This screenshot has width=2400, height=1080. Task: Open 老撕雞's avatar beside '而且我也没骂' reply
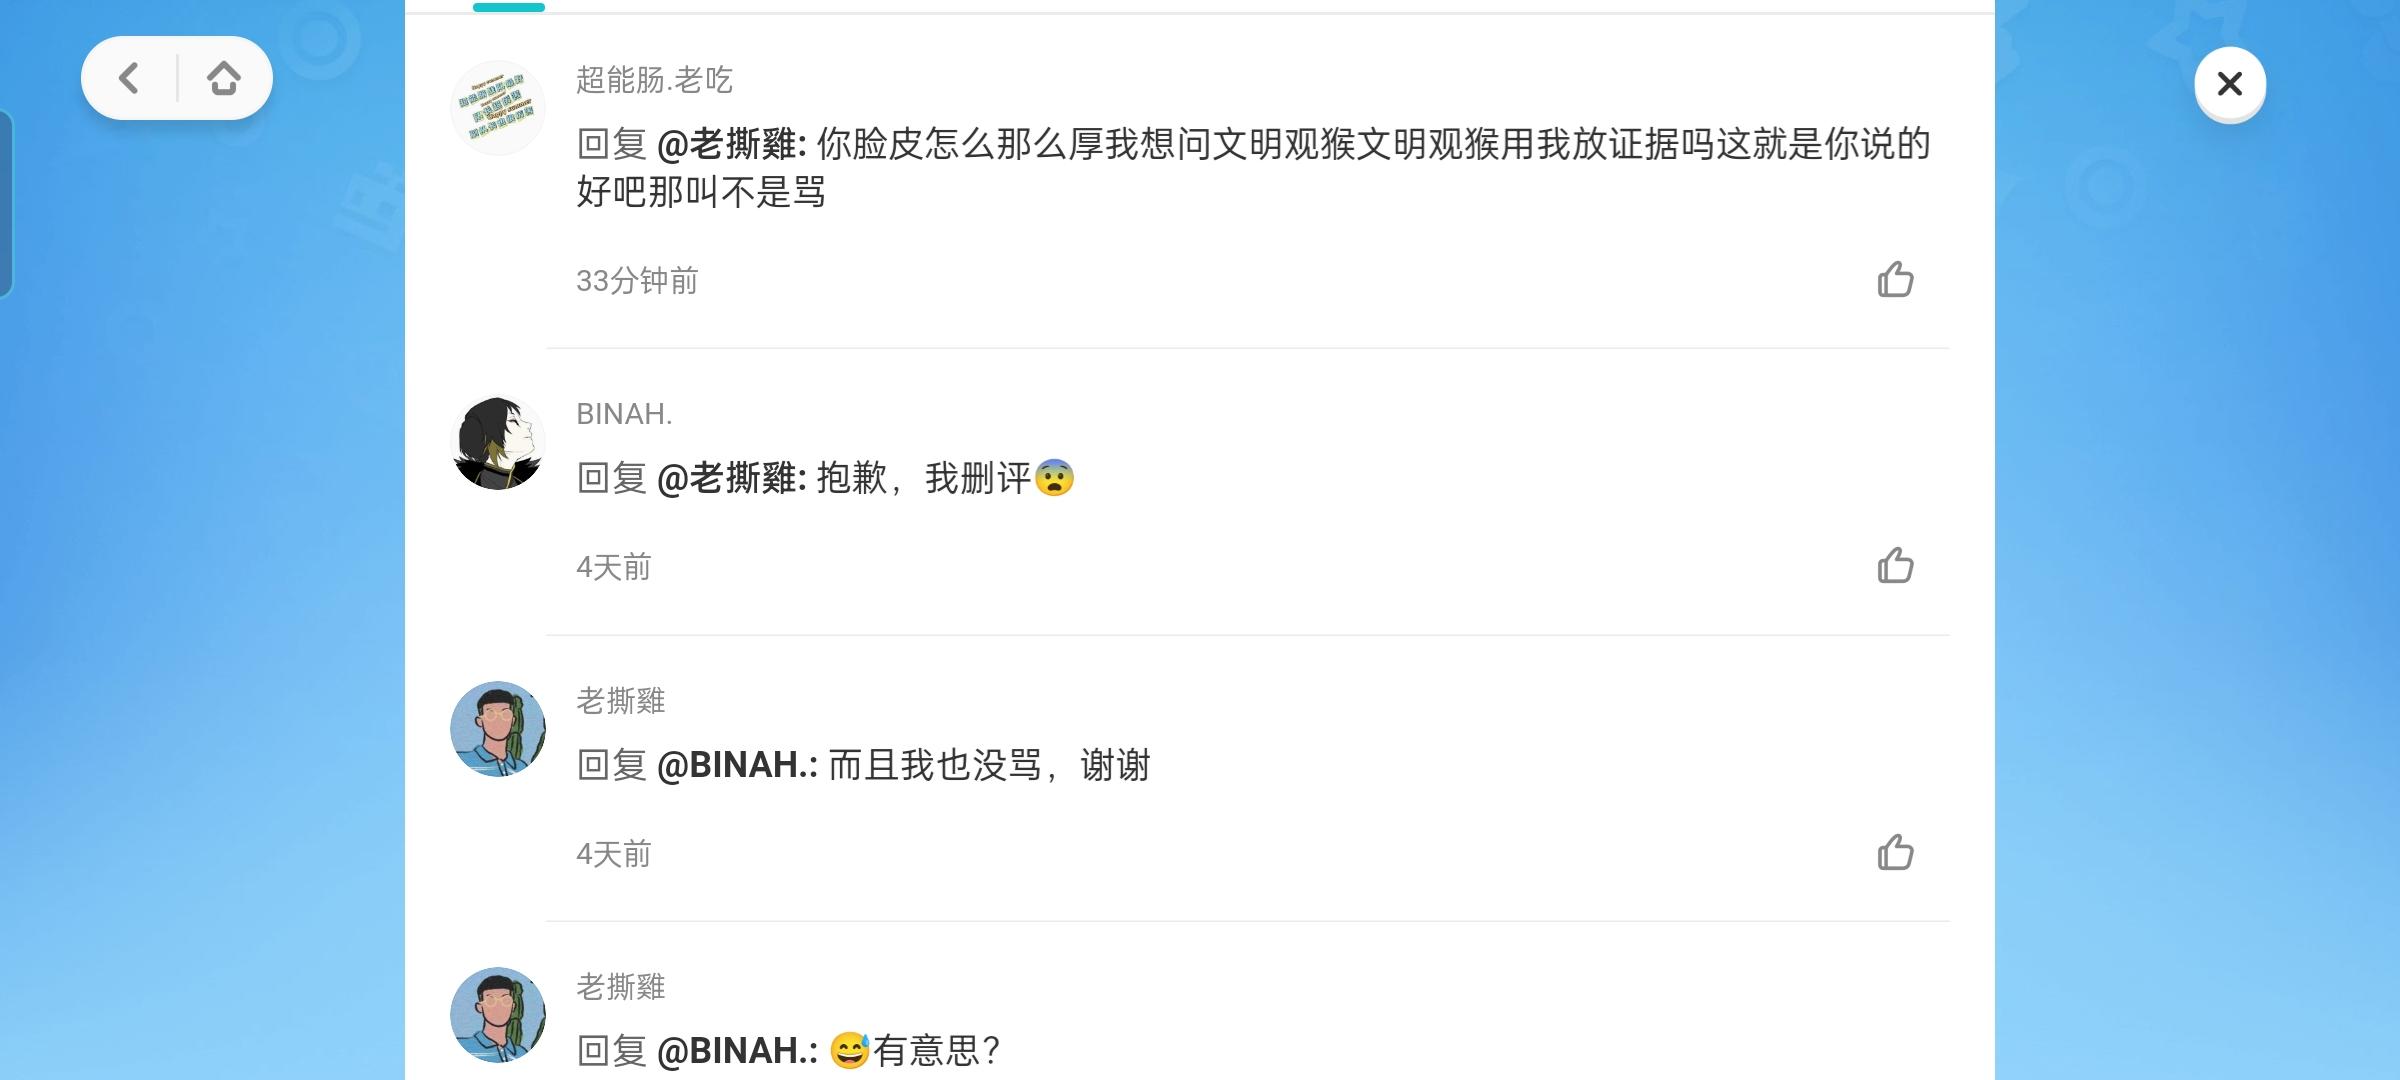[498, 729]
